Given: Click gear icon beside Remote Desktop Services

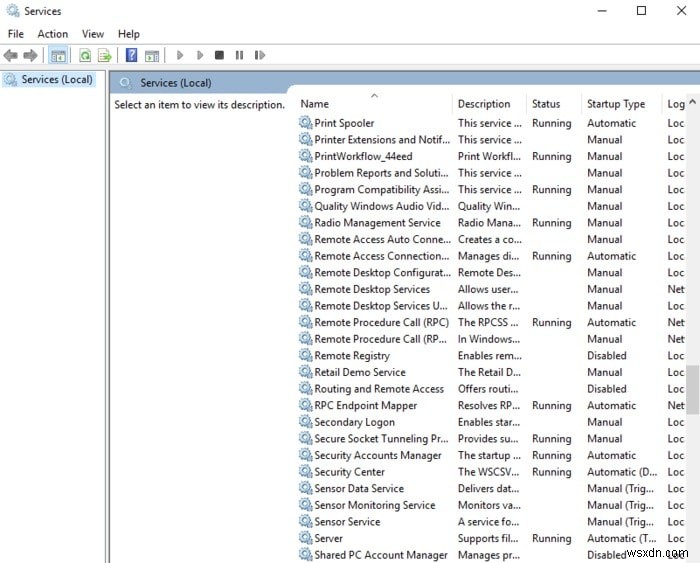Looking at the screenshot, I should (x=305, y=288).
